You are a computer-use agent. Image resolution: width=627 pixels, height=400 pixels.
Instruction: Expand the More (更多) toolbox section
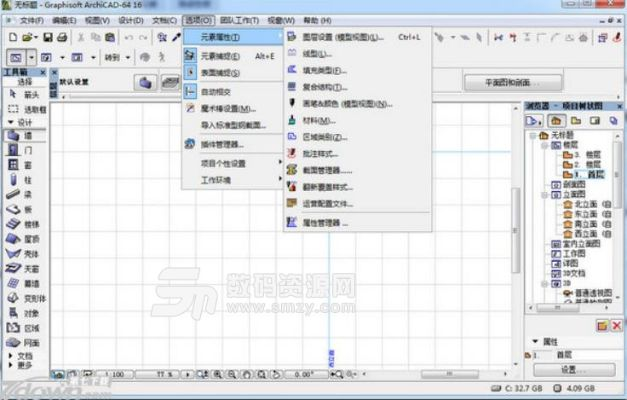click(11, 365)
